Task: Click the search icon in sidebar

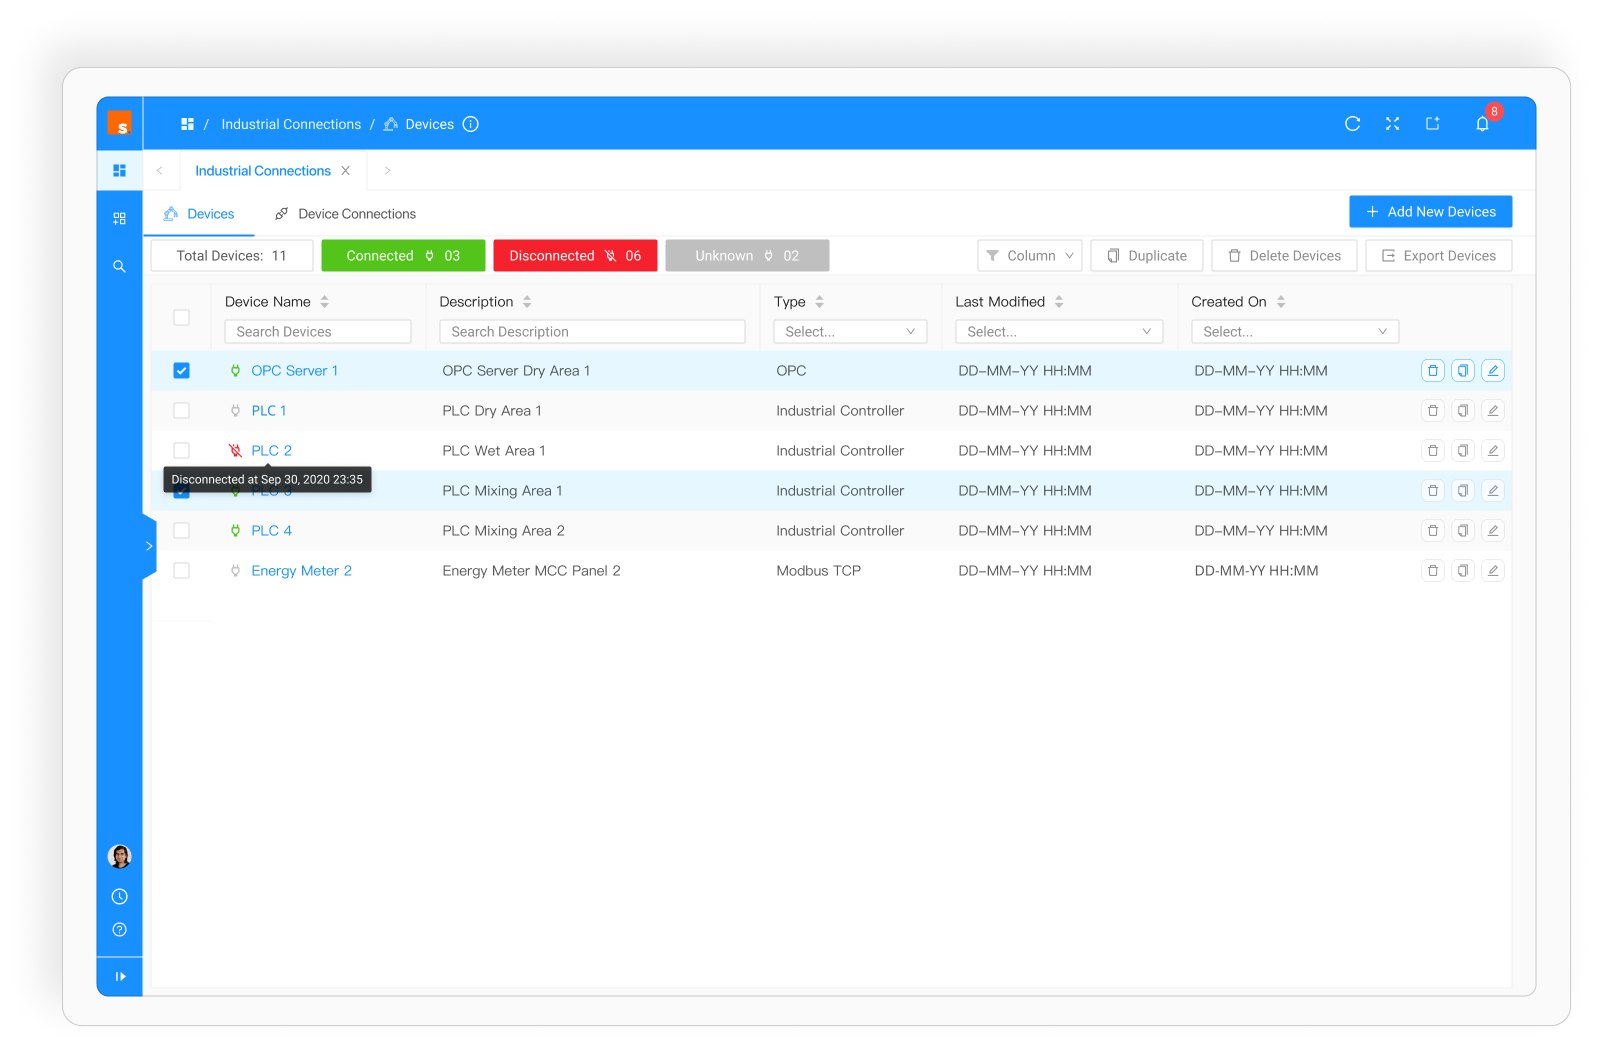Action: point(119,267)
